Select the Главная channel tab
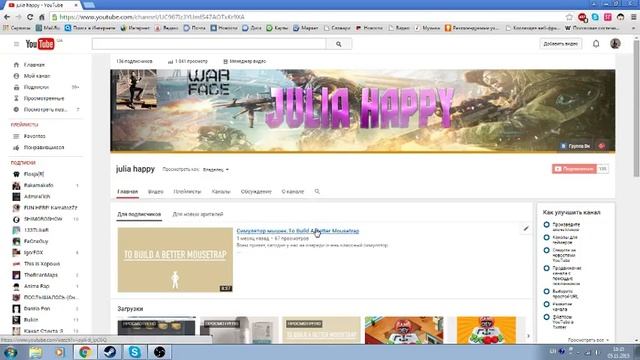This screenshot has width=640, height=360. click(128, 191)
